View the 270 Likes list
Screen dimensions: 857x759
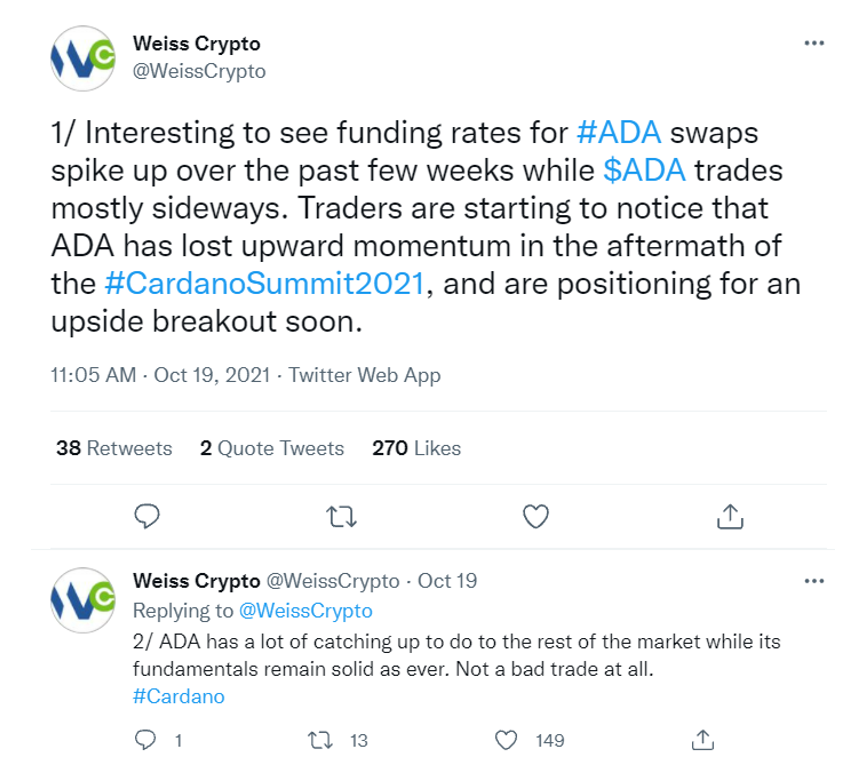(416, 448)
